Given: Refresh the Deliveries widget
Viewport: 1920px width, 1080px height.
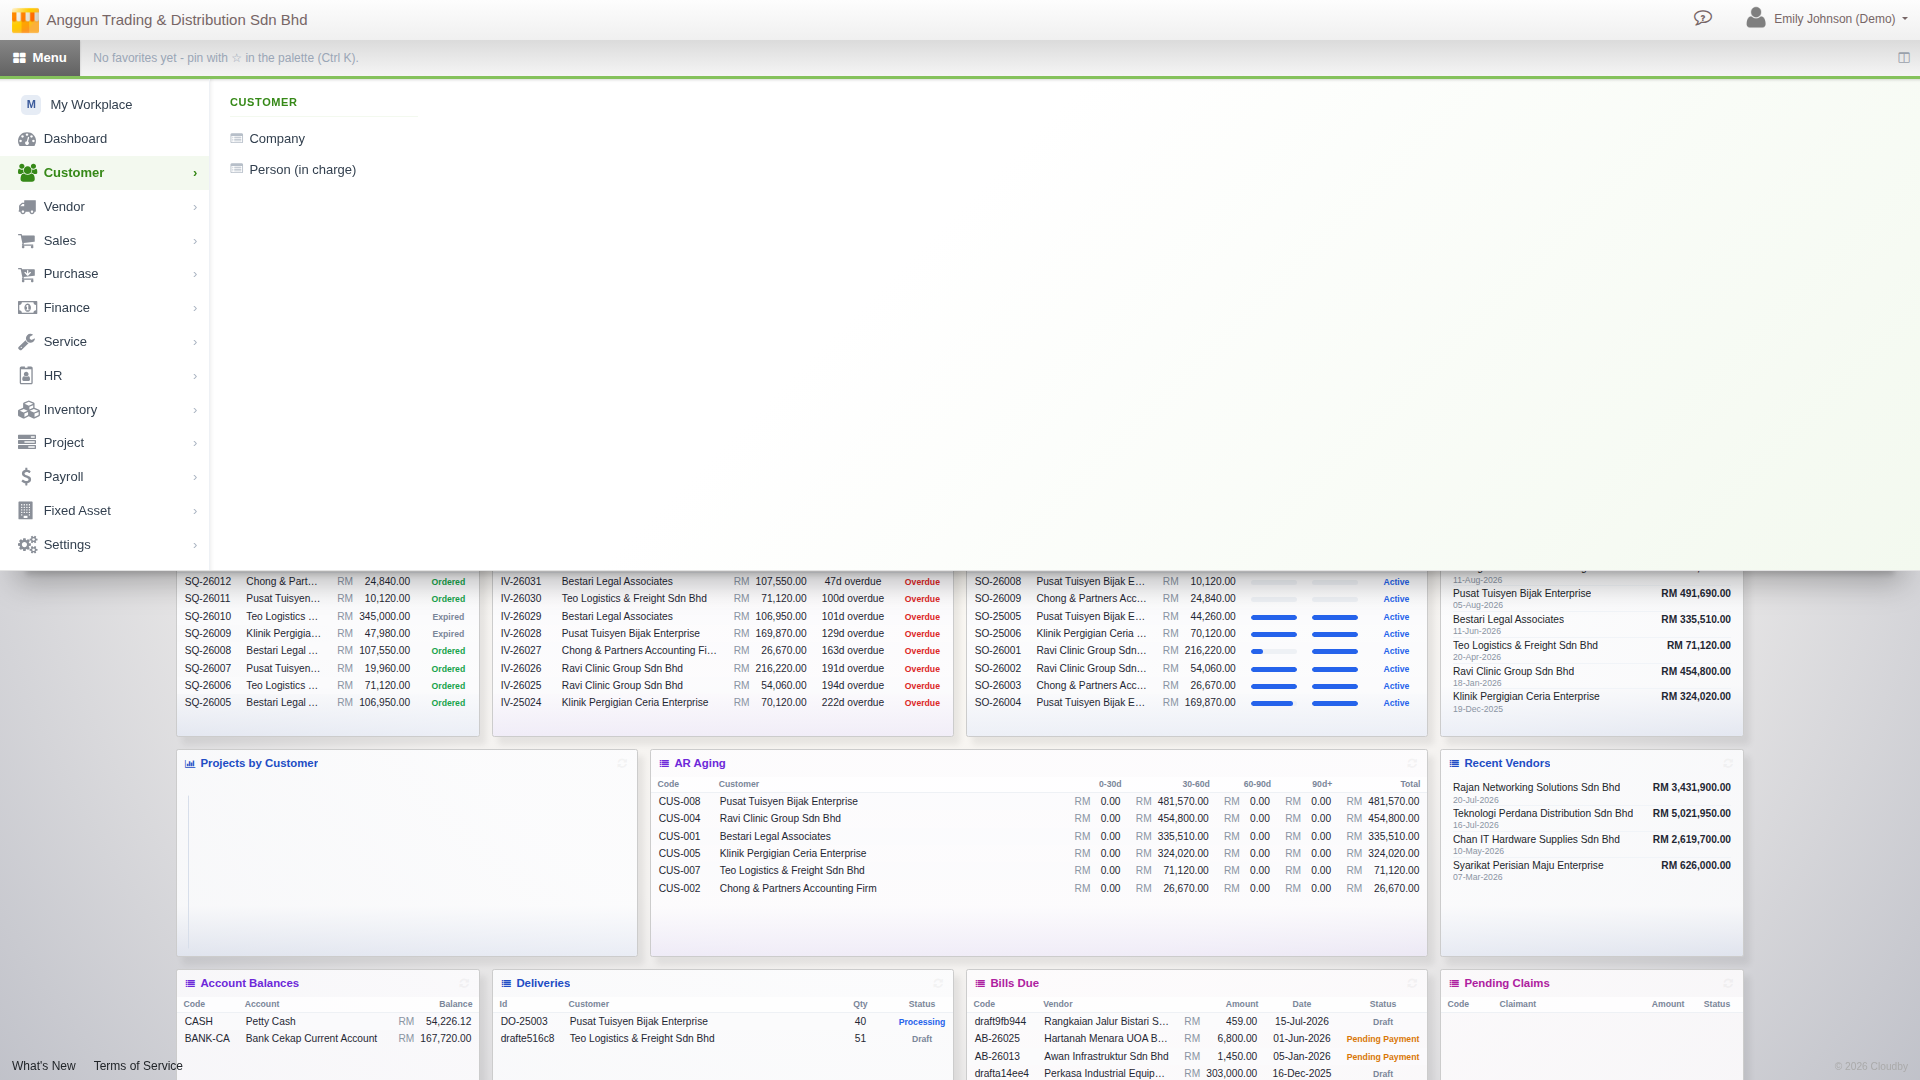Looking at the screenshot, I should point(938,984).
